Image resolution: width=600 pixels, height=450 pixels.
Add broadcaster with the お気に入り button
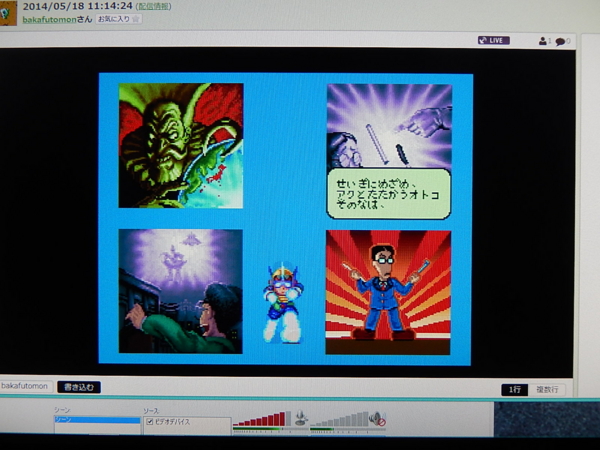coord(119,19)
